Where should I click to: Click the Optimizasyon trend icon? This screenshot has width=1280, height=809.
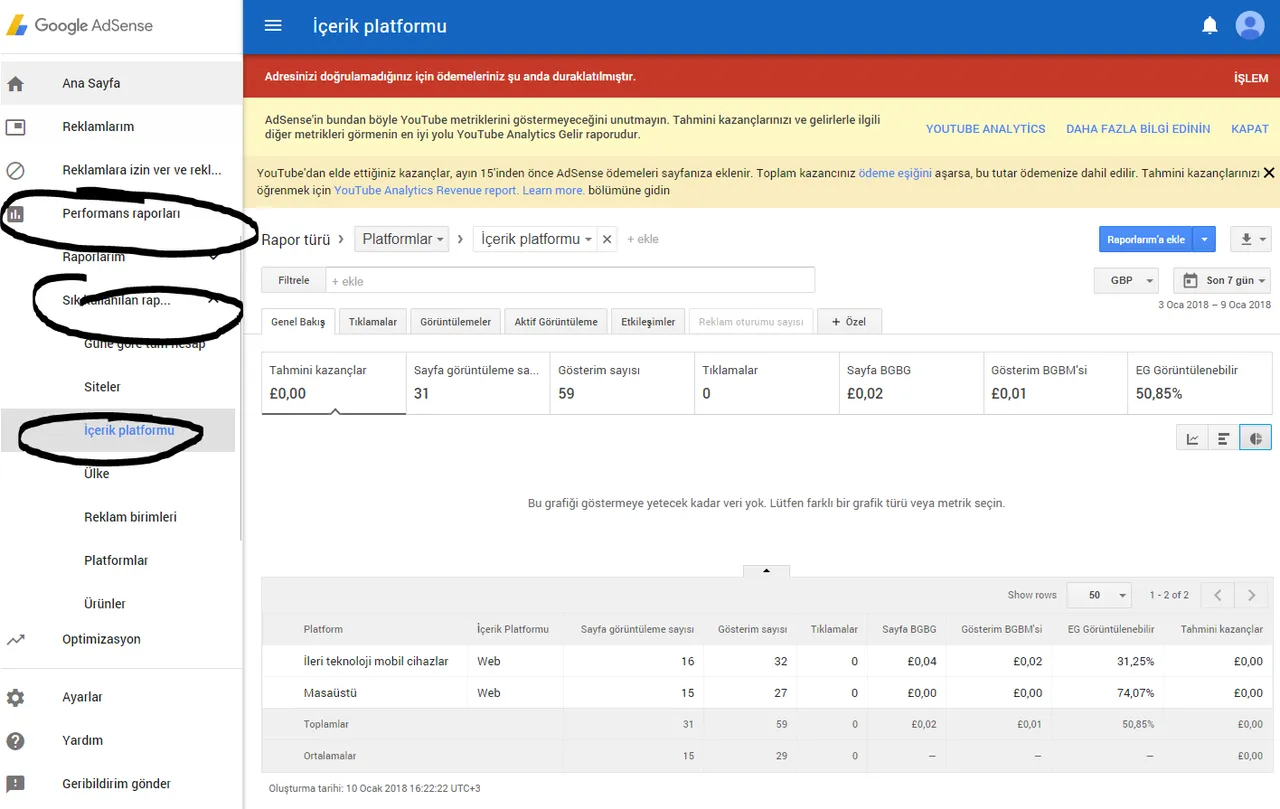click(15, 640)
